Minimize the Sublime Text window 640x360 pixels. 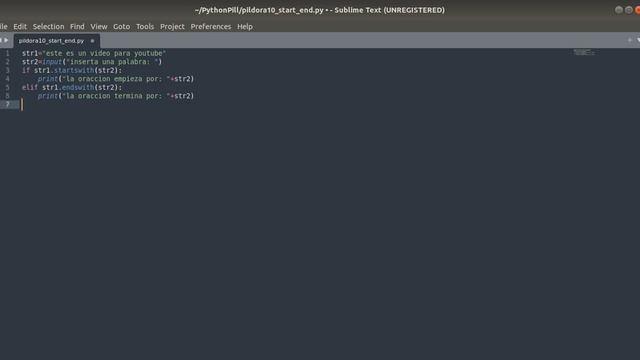point(619,10)
